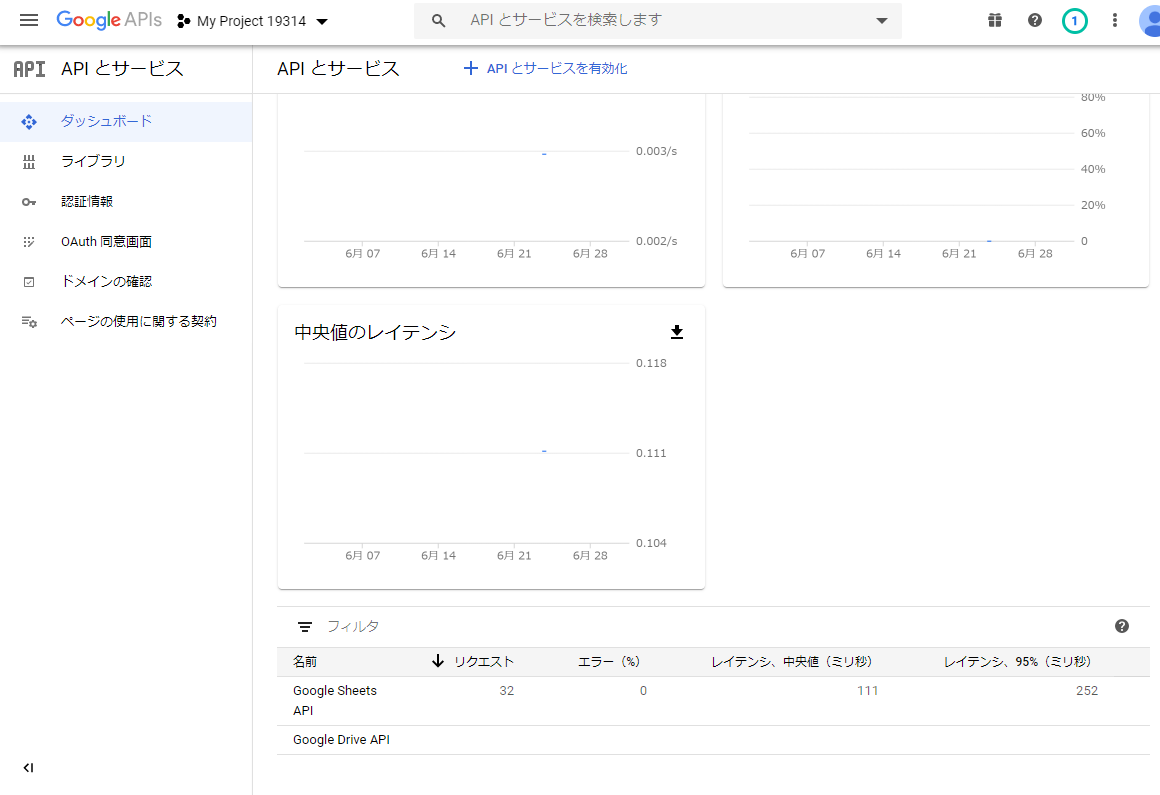The width and height of the screenshot is (1160, 795).
Task: Collapse the left sidebar panel
Action: point(28,767)
